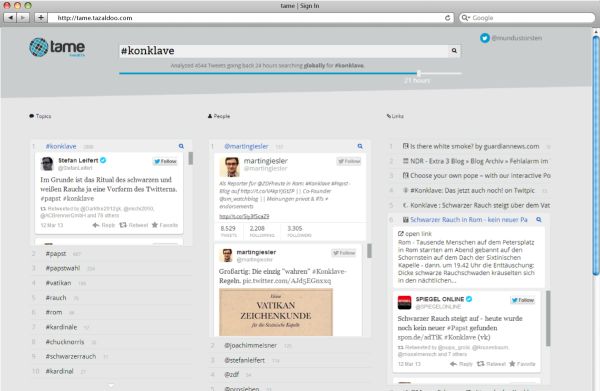Click the plus add-bookmark button
The height and width of the screenshot is (391, 600).
[x=41, y=18]
